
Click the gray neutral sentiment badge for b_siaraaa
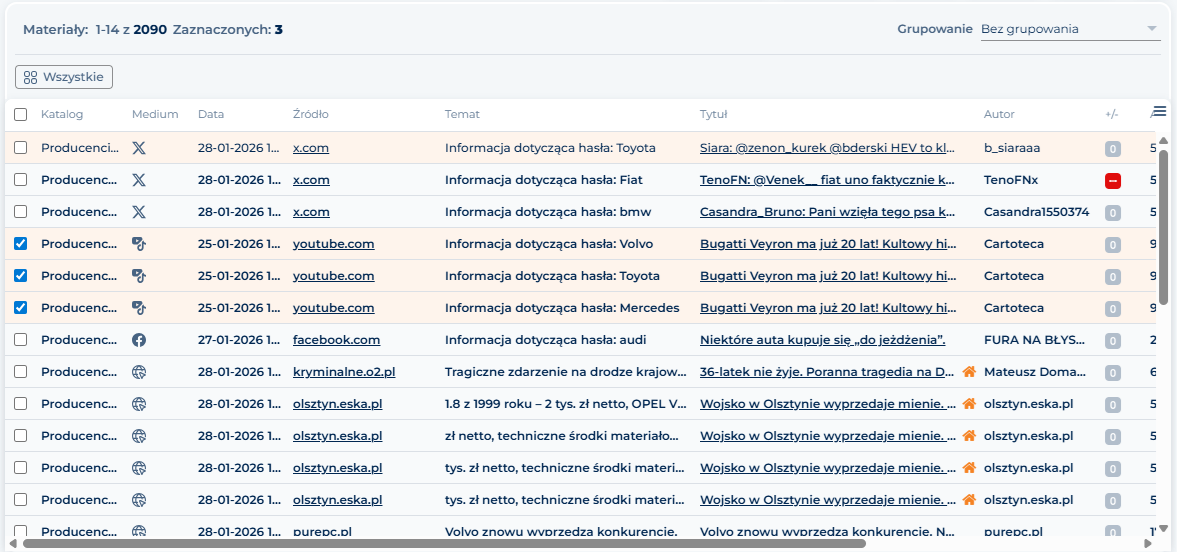(1112, 149)
